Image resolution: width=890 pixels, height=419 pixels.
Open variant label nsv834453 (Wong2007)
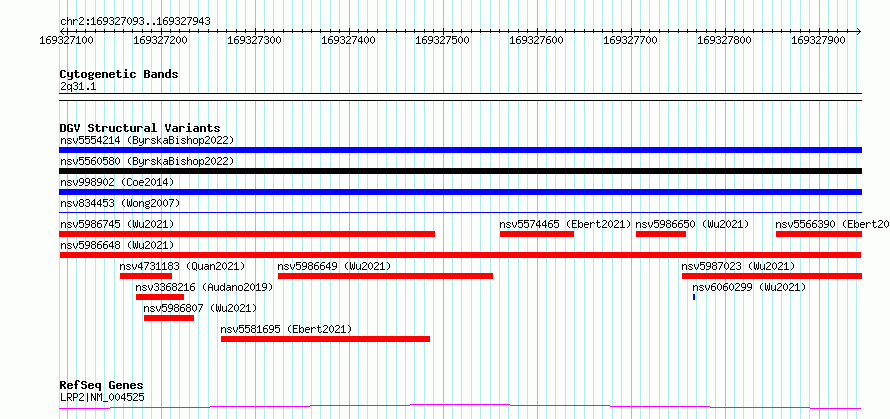pos(120,203)
